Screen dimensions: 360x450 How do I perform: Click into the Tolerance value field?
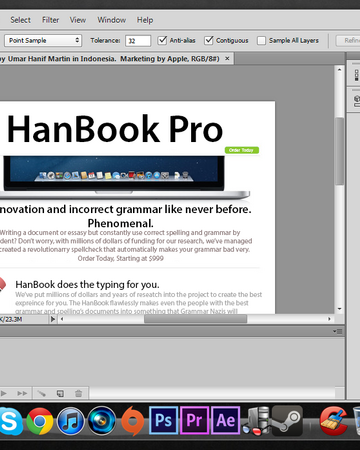tap(138, 41)
